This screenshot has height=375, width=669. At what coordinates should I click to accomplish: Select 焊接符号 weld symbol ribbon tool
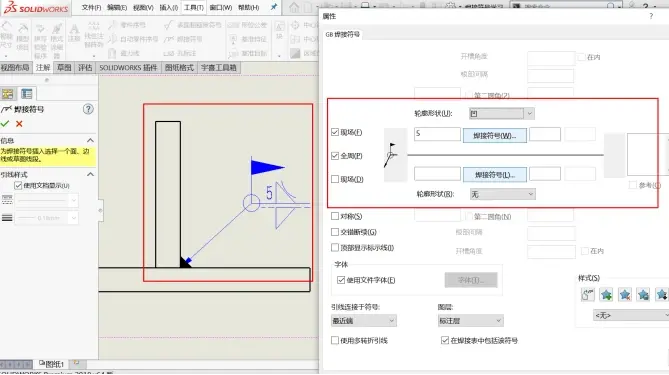[x=183, y=39]
